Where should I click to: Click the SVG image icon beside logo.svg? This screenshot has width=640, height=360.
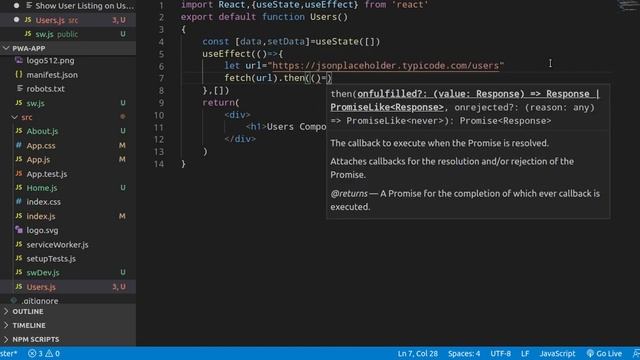(19, 230)
